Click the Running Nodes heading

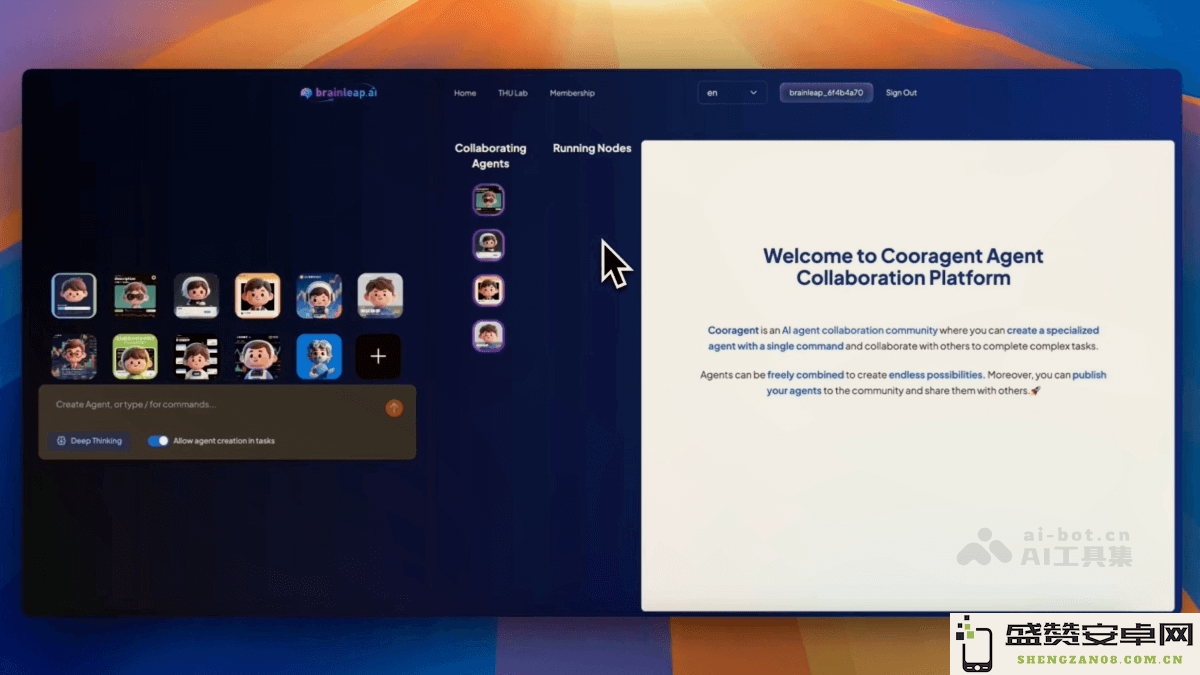click(592, 148)
